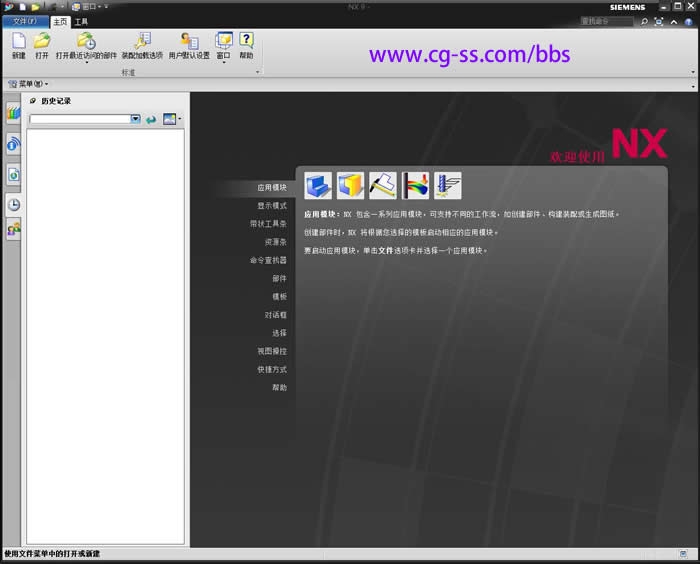
Task: Click the Help (帮助) ribbon icon
Action: (246, 41)
